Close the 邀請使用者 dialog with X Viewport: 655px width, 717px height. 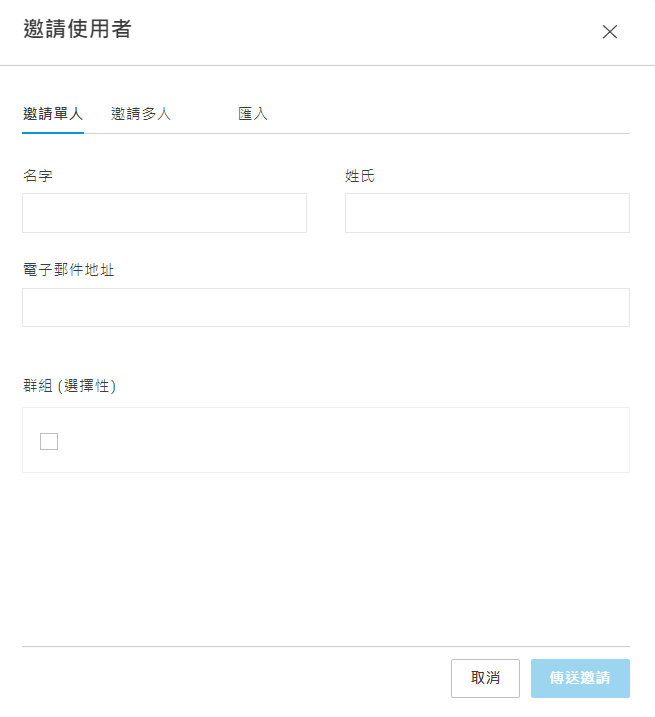pos(610,31)
